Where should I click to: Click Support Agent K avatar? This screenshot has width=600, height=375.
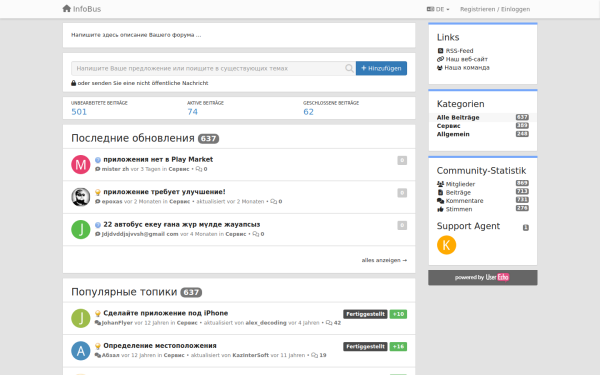coord(447,245)
